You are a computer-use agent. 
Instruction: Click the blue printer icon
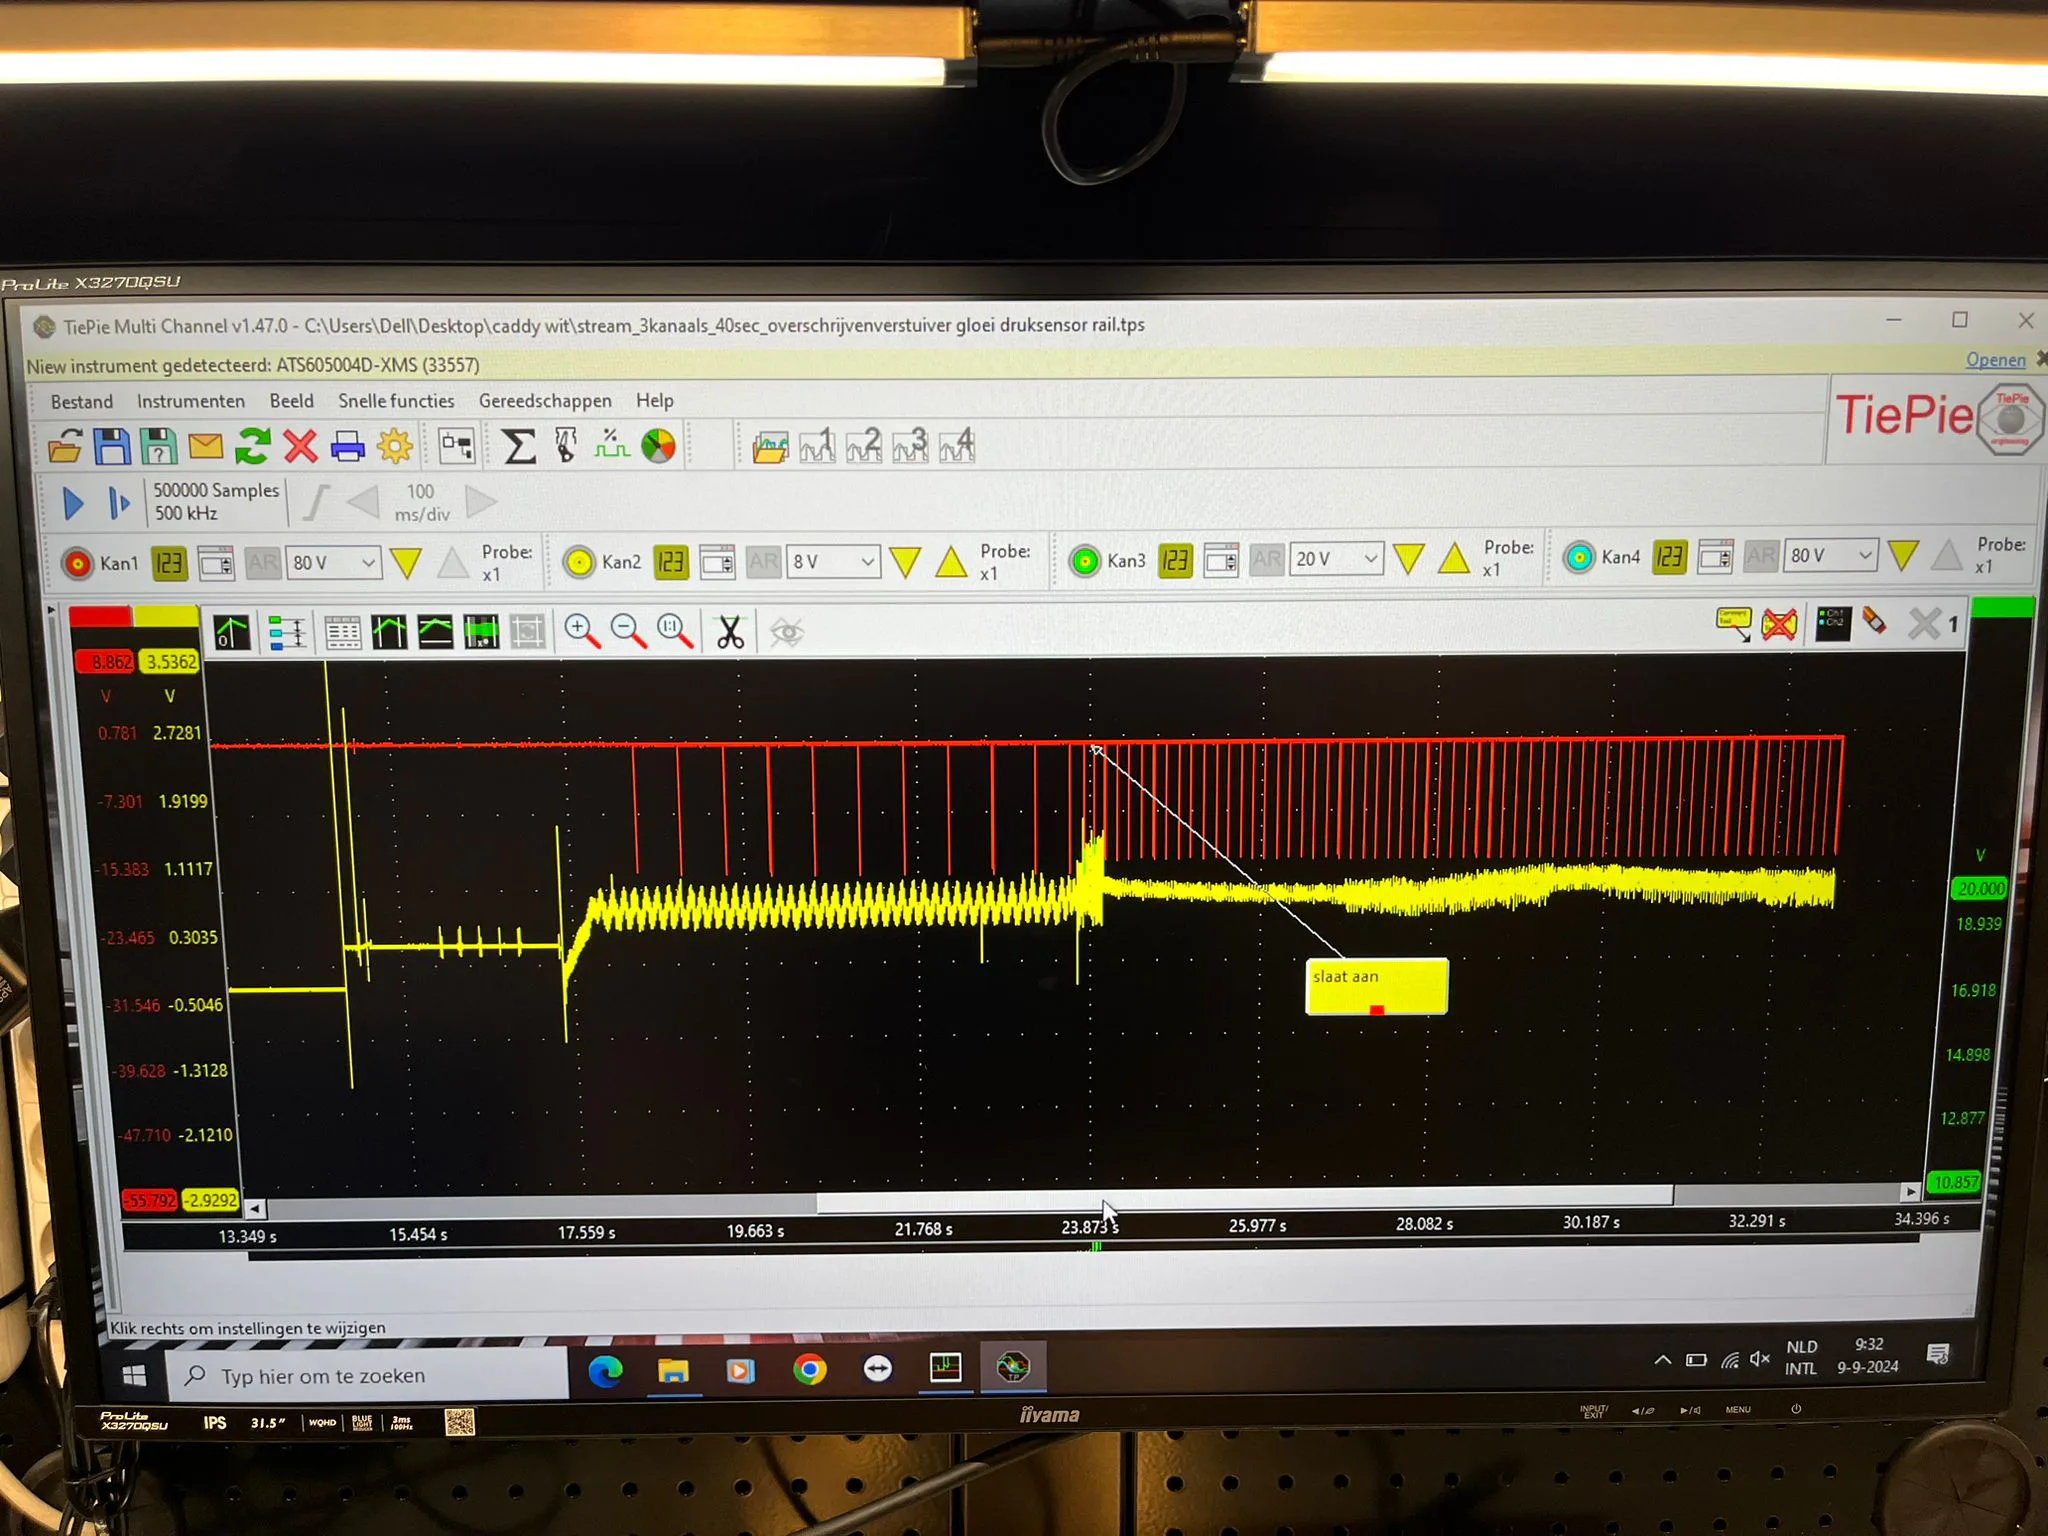(x=347, y=446)
